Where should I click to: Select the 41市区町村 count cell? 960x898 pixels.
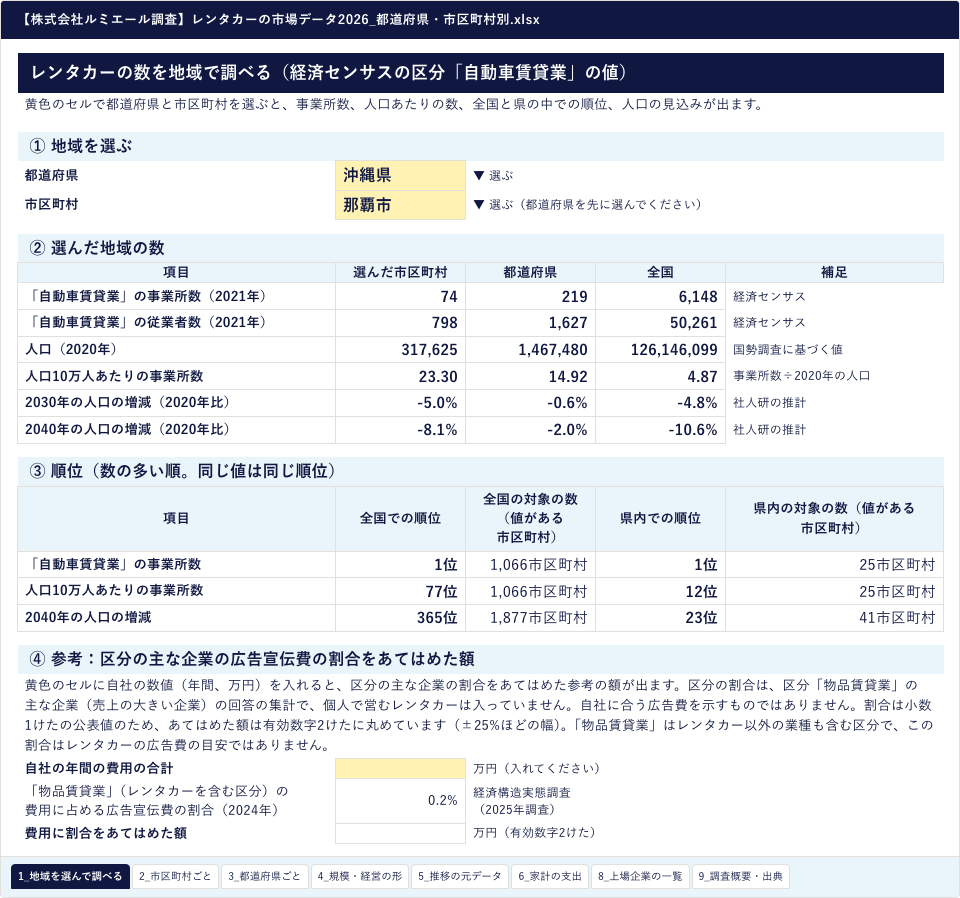[x=834, y=618]
